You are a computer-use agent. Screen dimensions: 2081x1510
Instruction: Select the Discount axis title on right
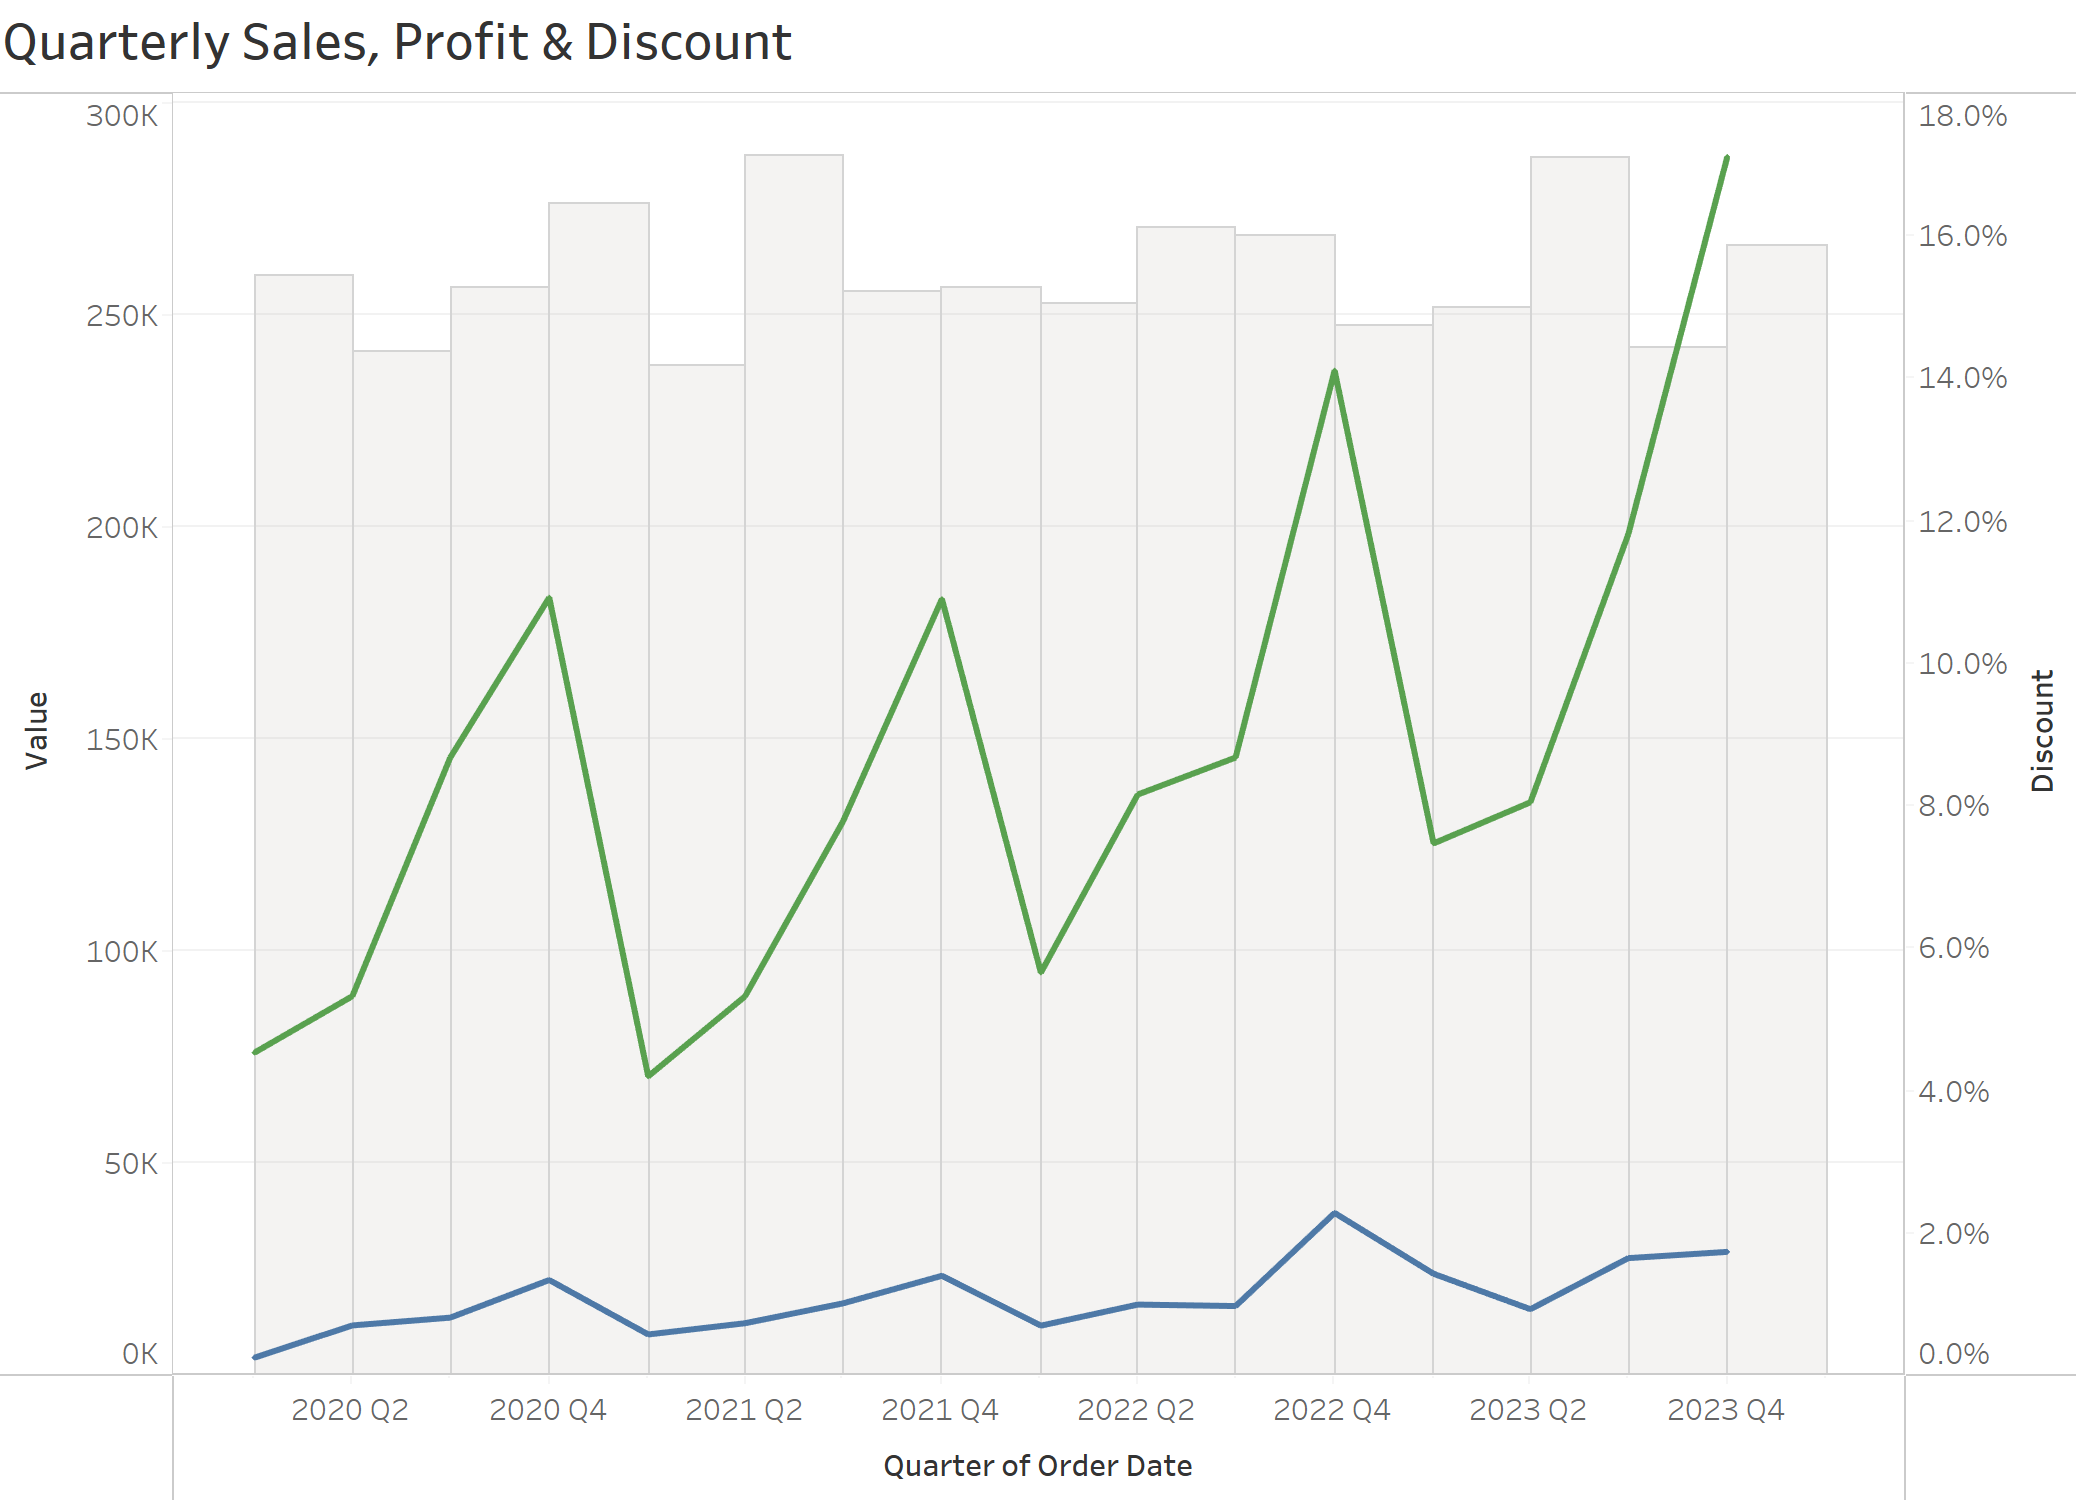[2042, 730]
